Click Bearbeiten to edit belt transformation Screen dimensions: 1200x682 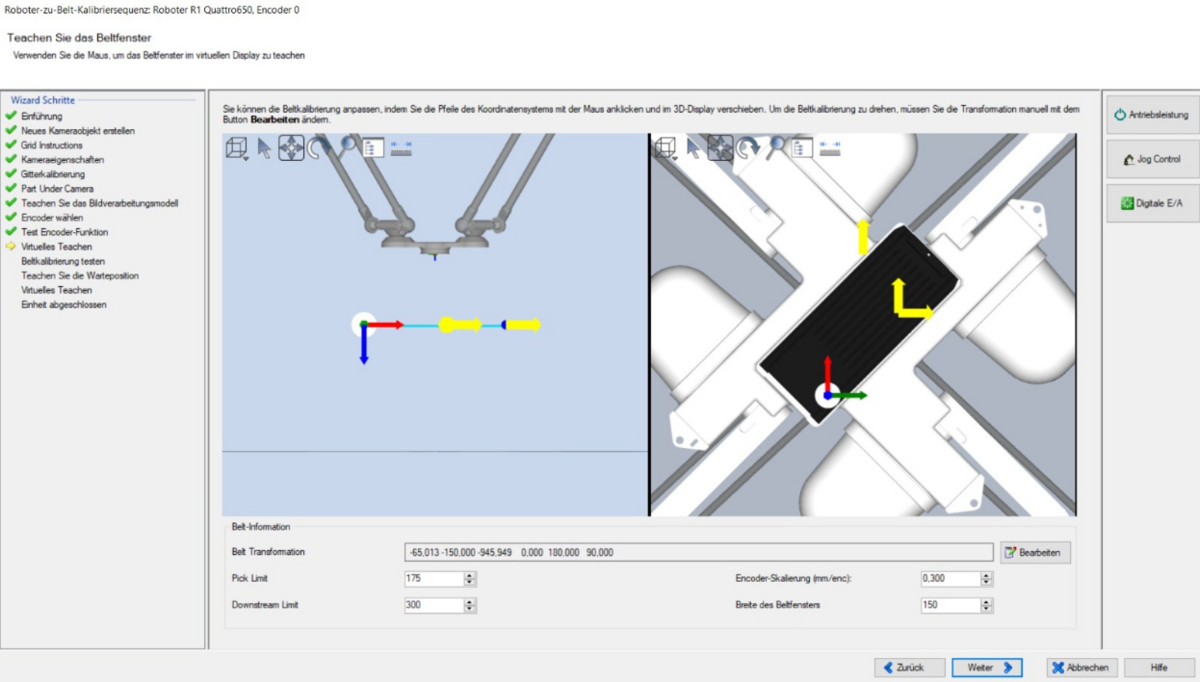tap(1036, 552)
